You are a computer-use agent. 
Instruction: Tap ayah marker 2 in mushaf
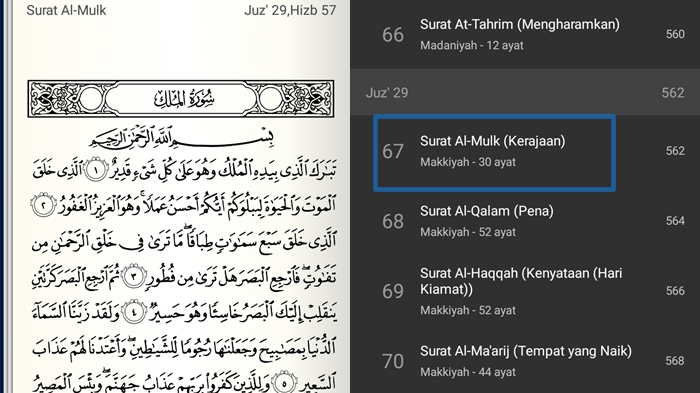click(x=43, y=205)
